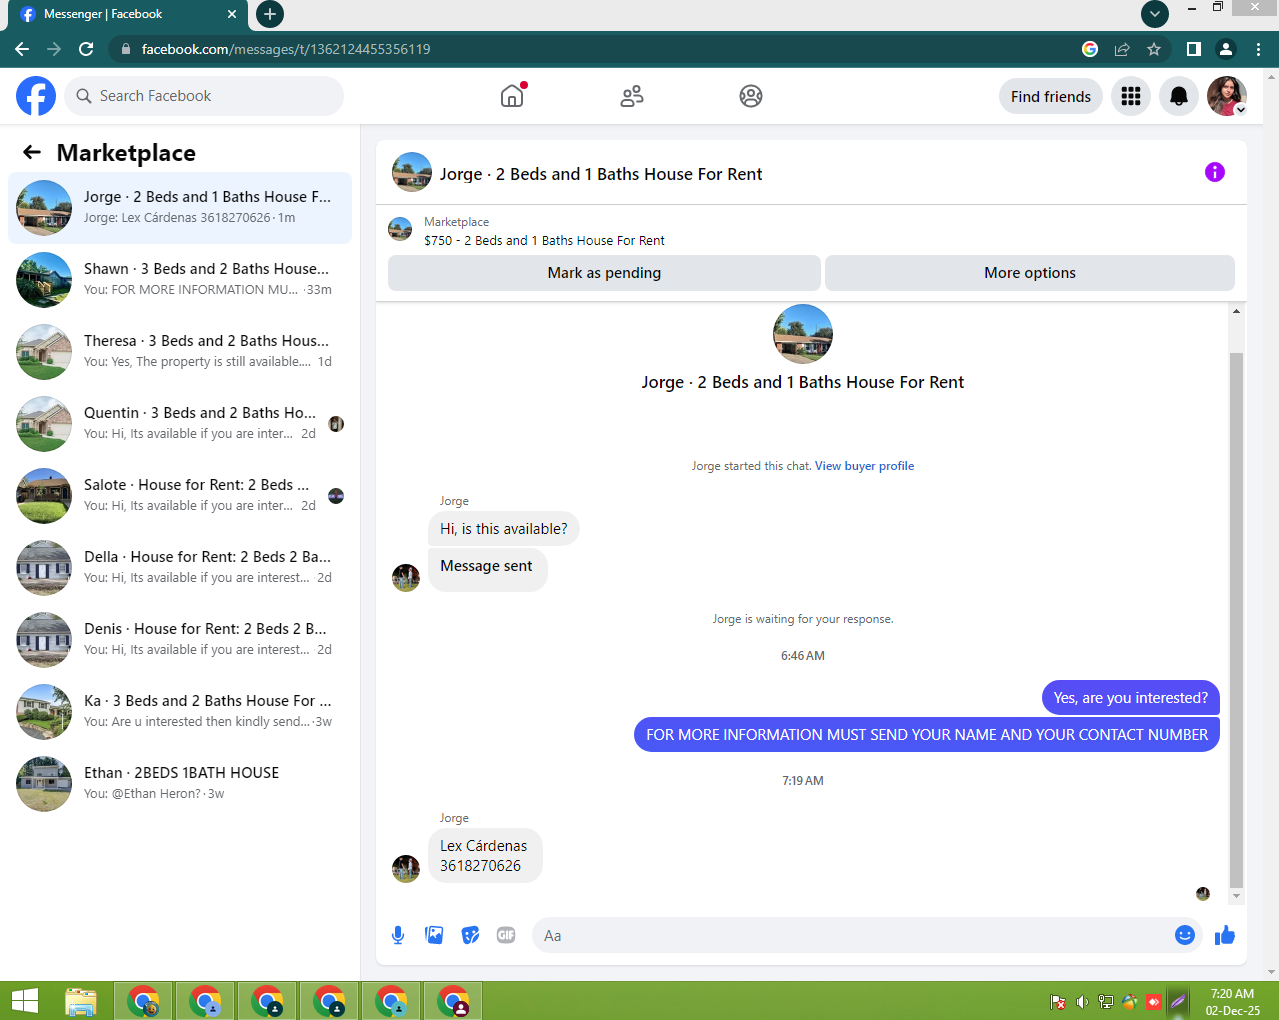
Task: Open the Groups icon in top bar
Action: [751, 96]
